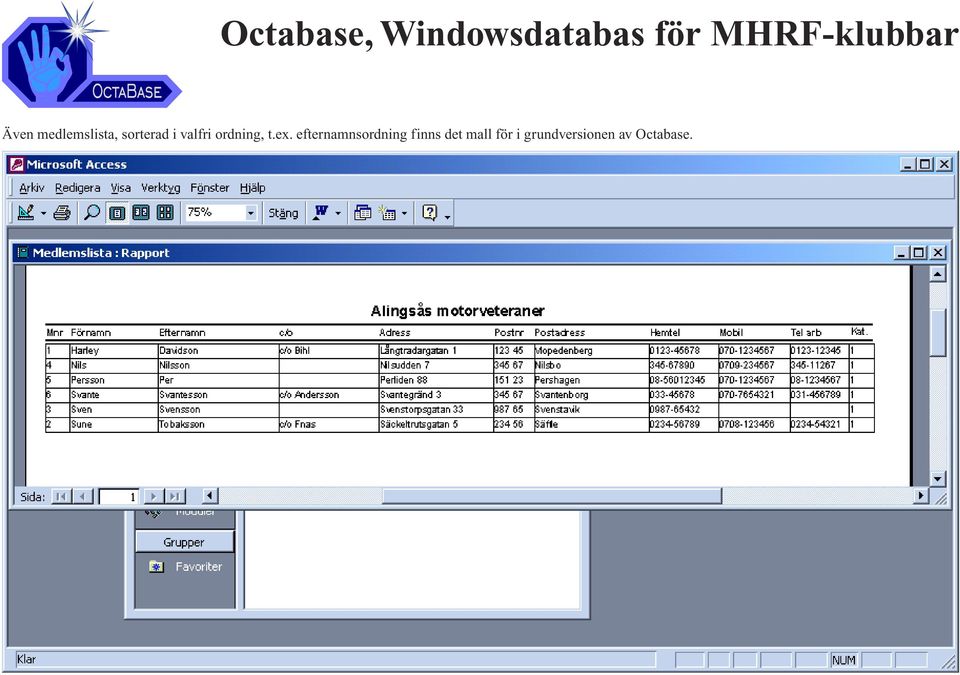Open the Redigera menu
The width and height of the screenshot is (960, 675).
tap(77, 188)
